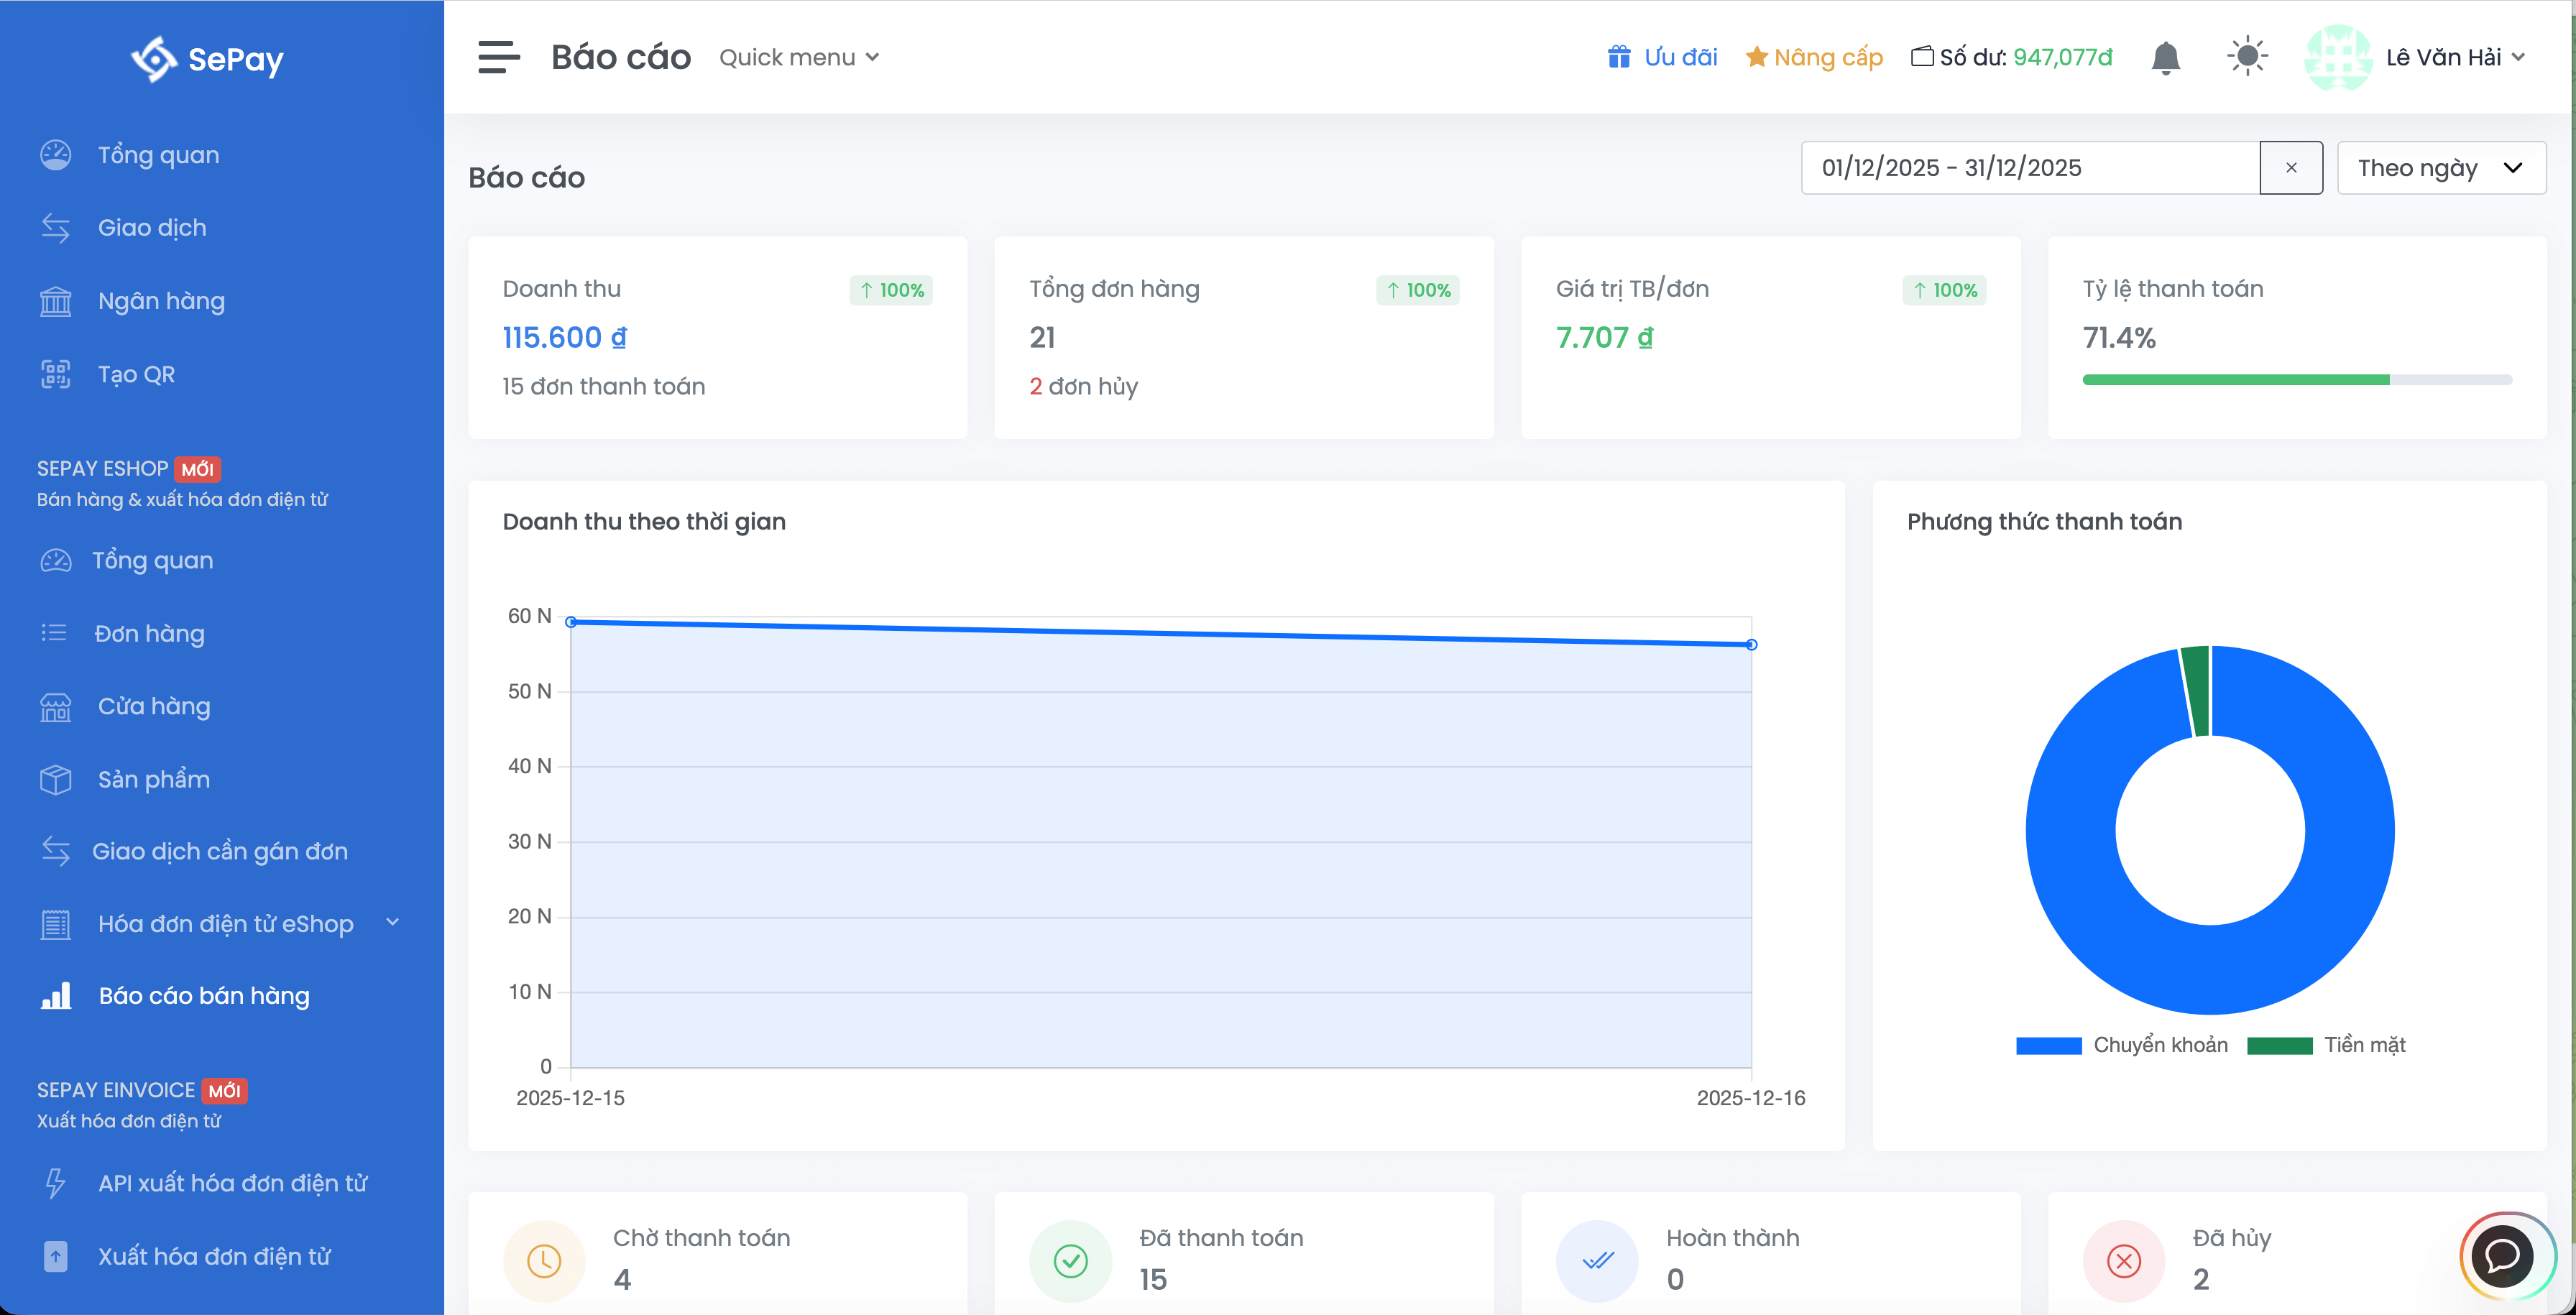
Task: Open Cửa hàng store page
Action: coord(153,706)
